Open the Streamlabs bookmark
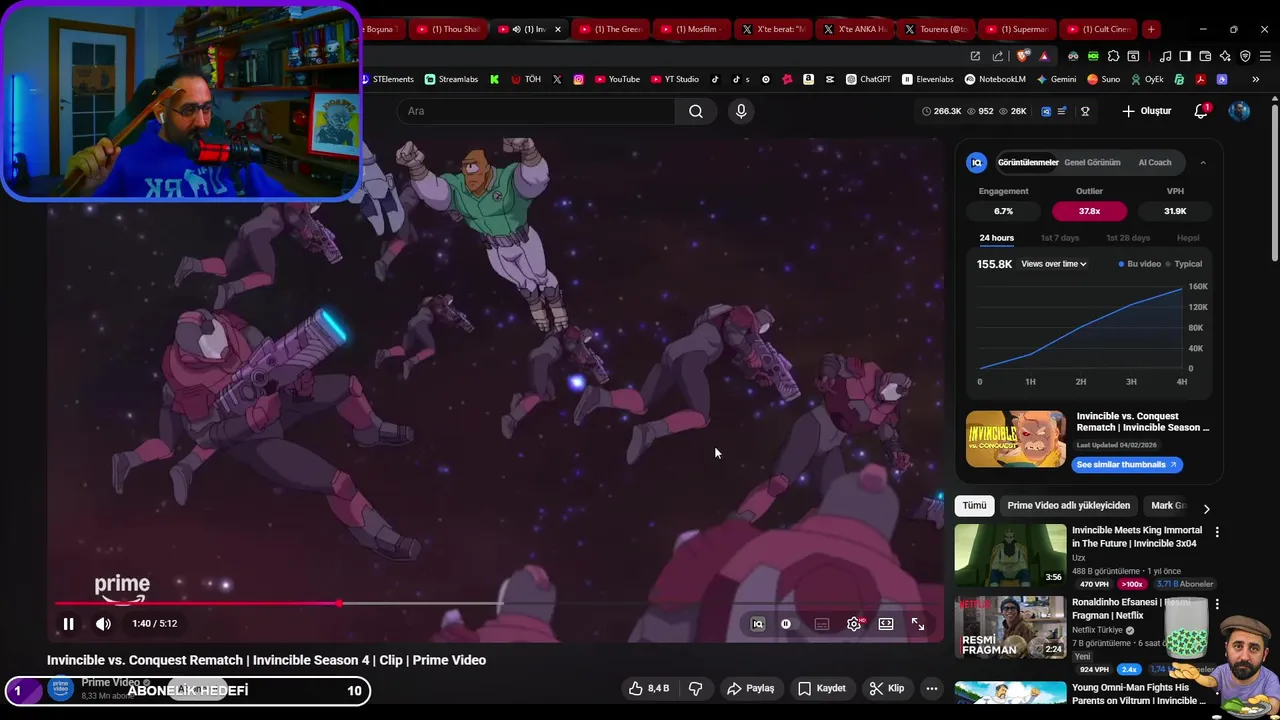The width and height of the screenshot is (1280, 720). coord(451,79)
